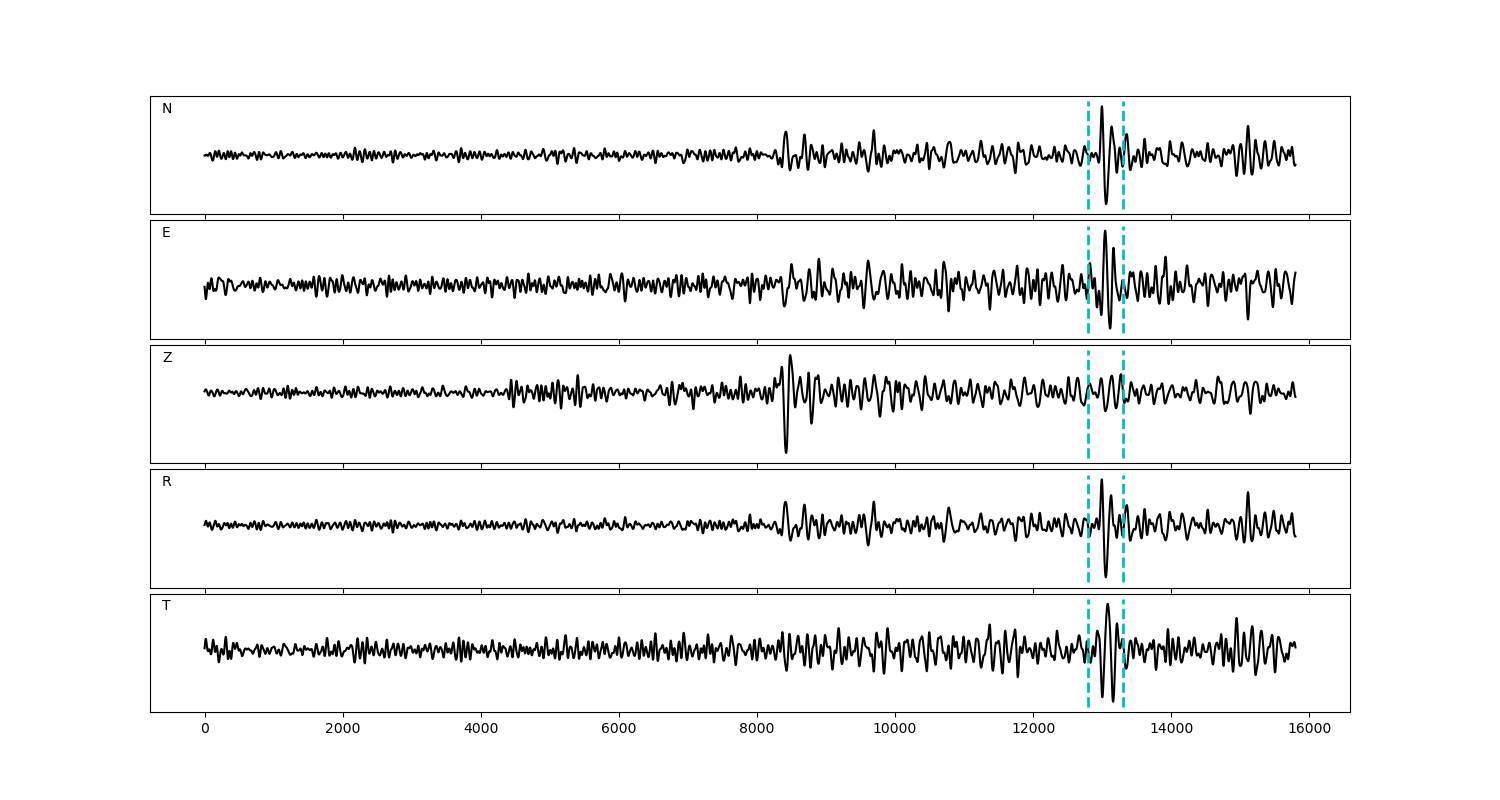This screenshot has height=800, width=1500.
Task: Click the 2000 x-axis tick label
Action: pos(343,730)
